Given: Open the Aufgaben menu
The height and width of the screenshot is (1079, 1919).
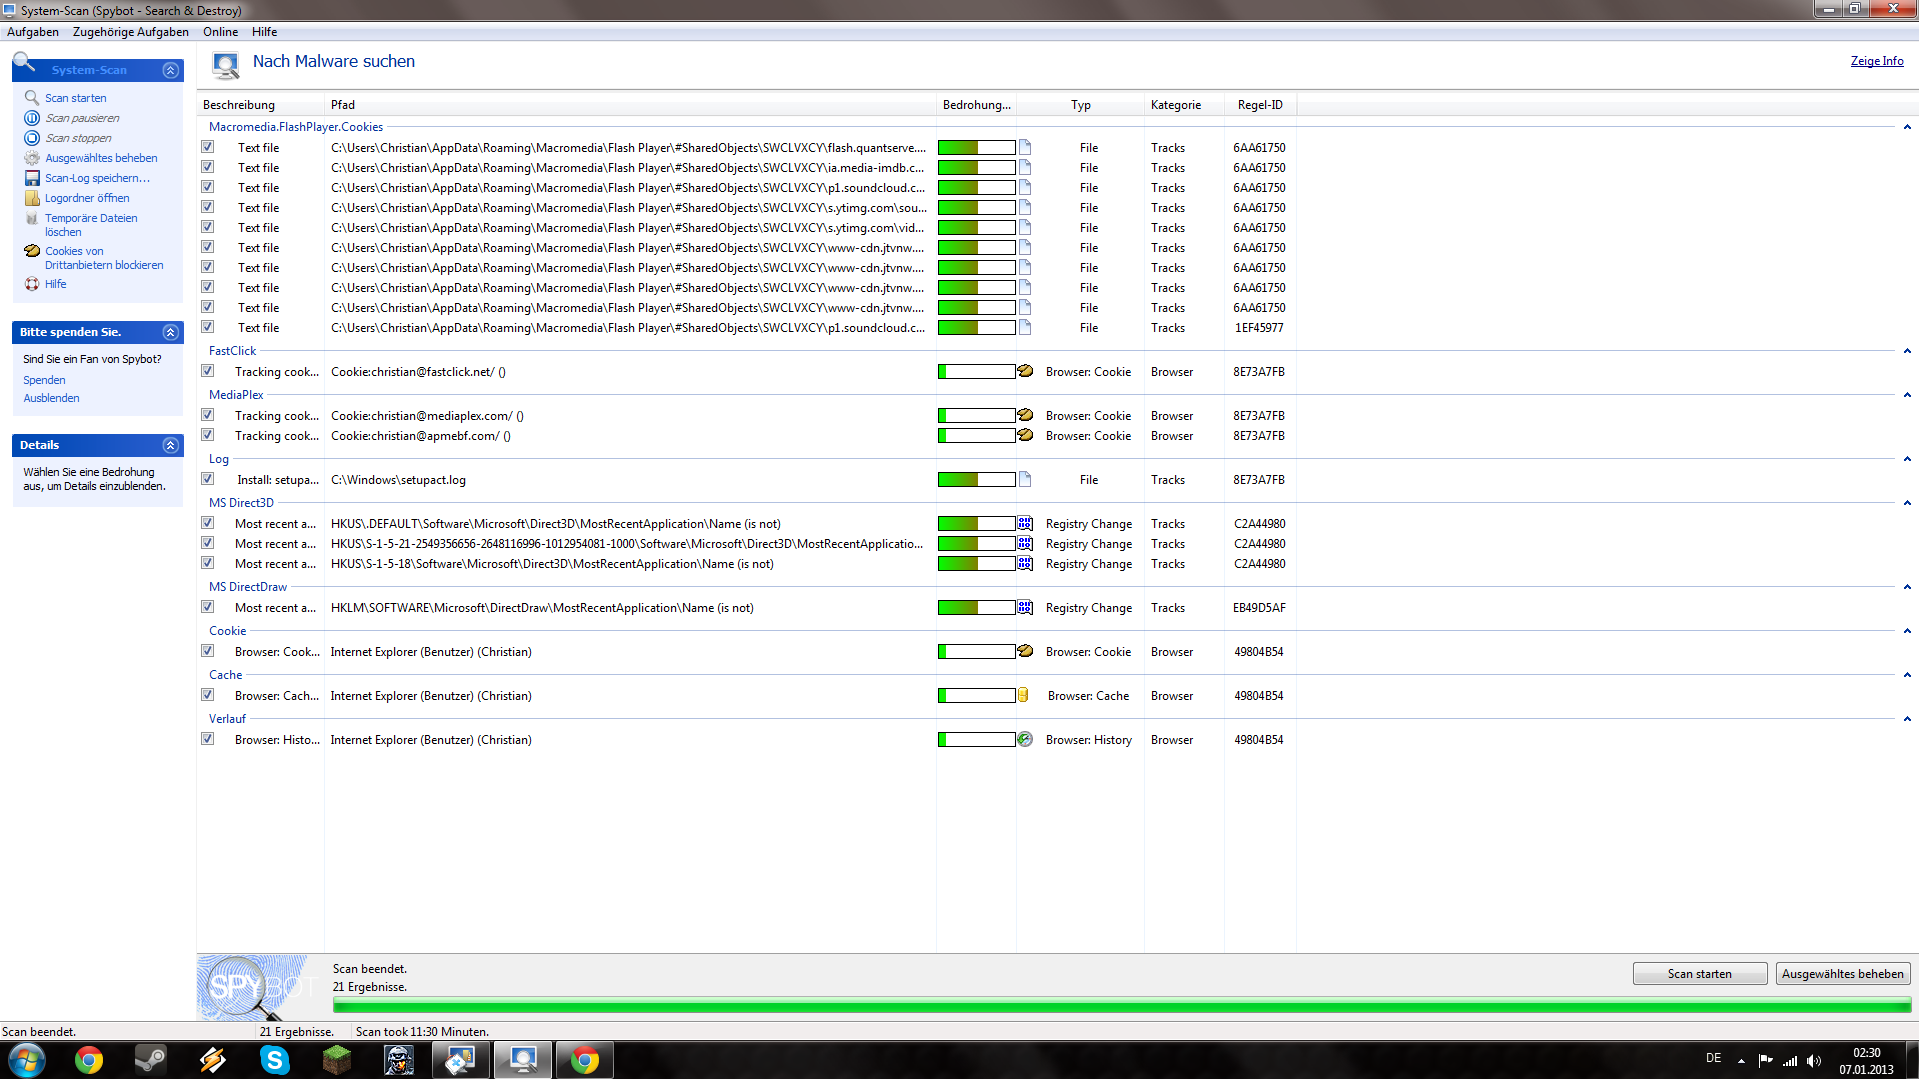Looking at the screenshot, I should point(33,32).
